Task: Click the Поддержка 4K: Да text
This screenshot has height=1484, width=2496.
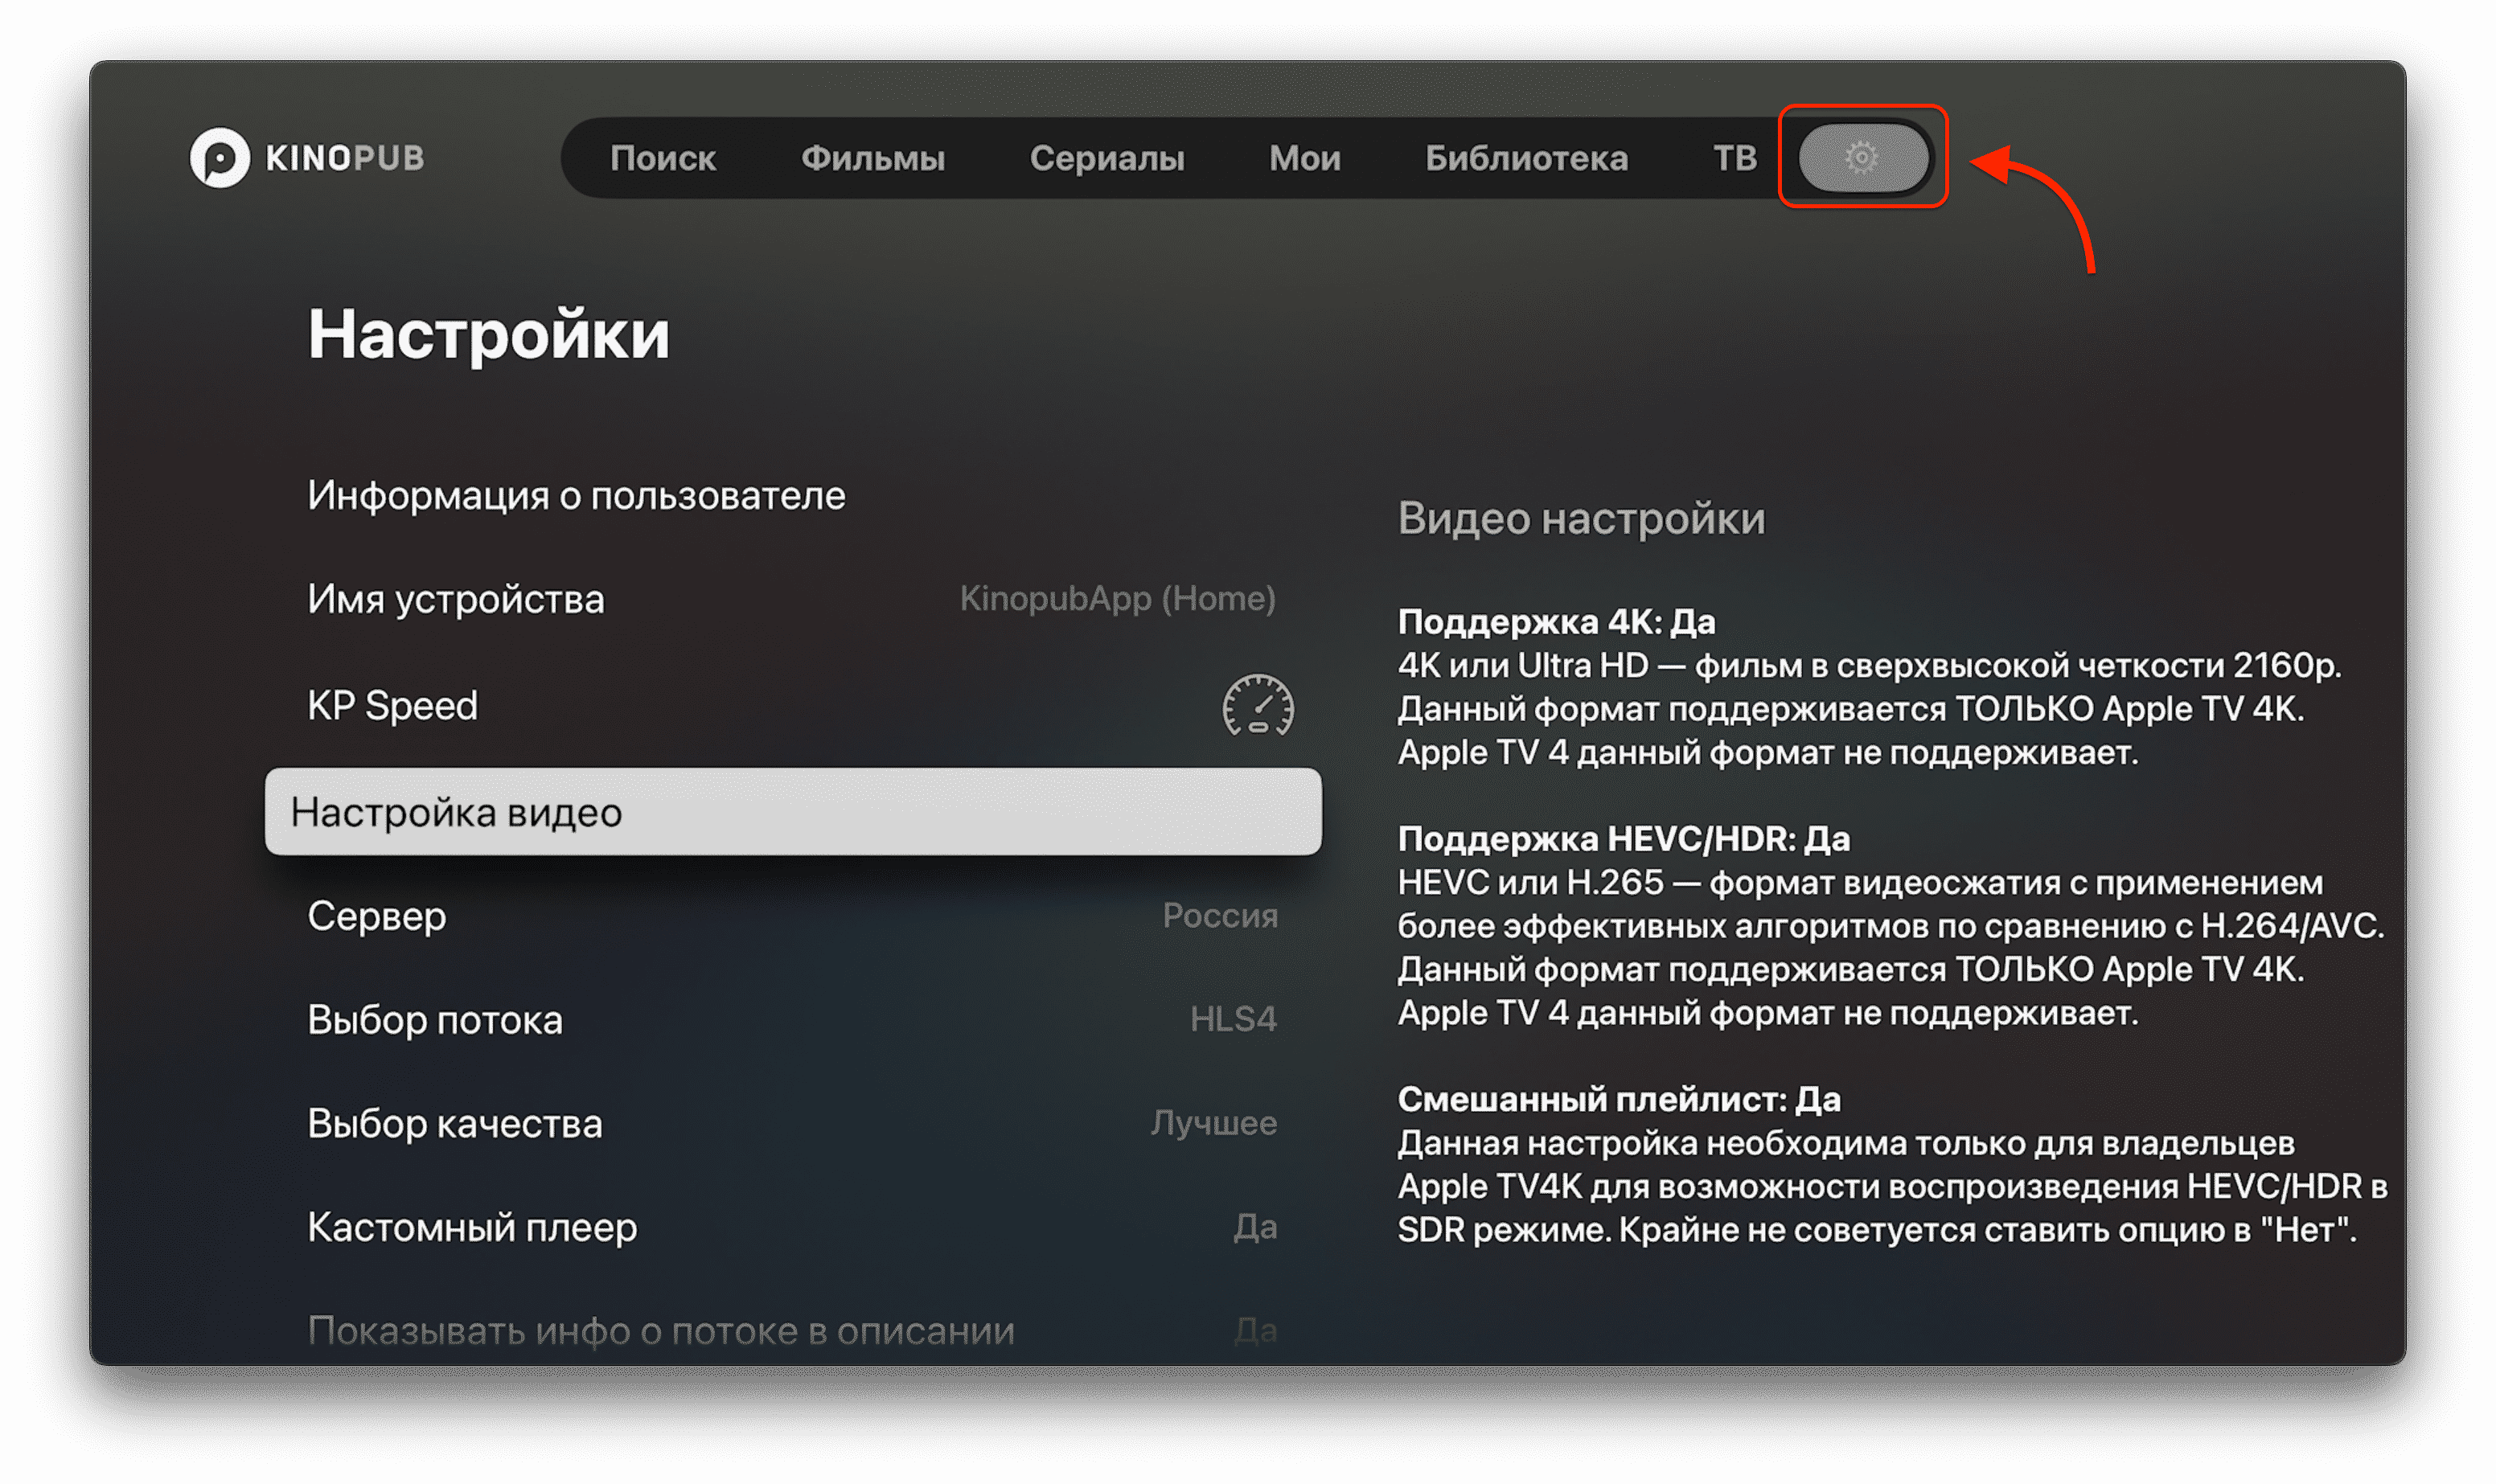Action: 1556,622
